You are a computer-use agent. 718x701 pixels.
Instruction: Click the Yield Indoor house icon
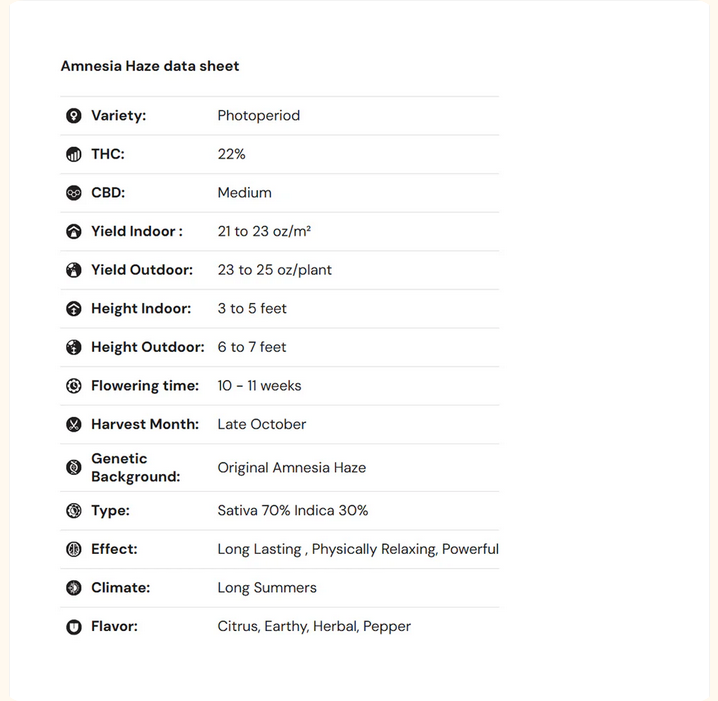tap(73, 232)
